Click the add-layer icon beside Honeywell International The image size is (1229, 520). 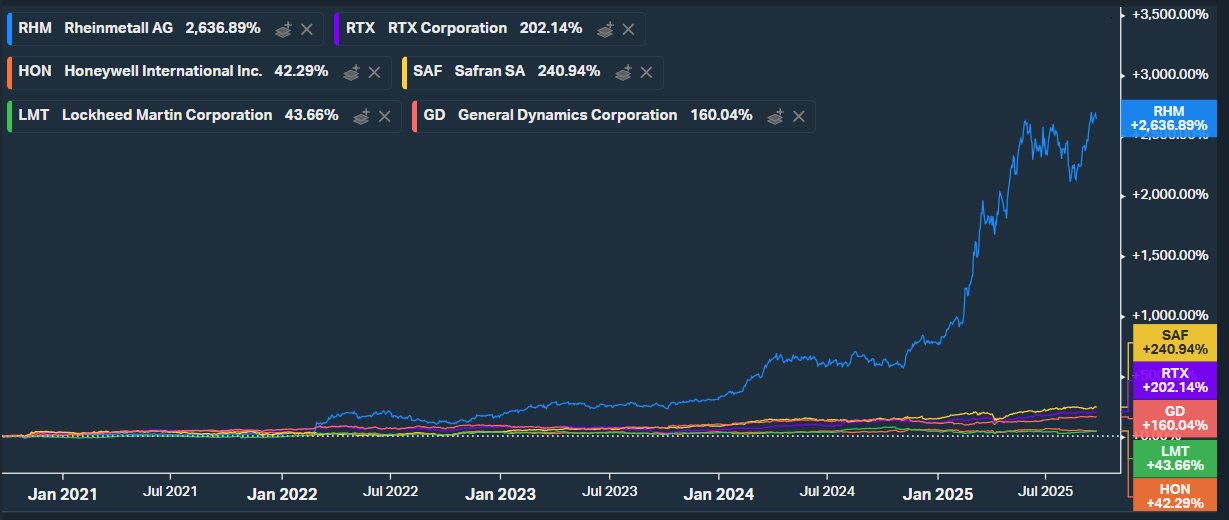point(351,72)
